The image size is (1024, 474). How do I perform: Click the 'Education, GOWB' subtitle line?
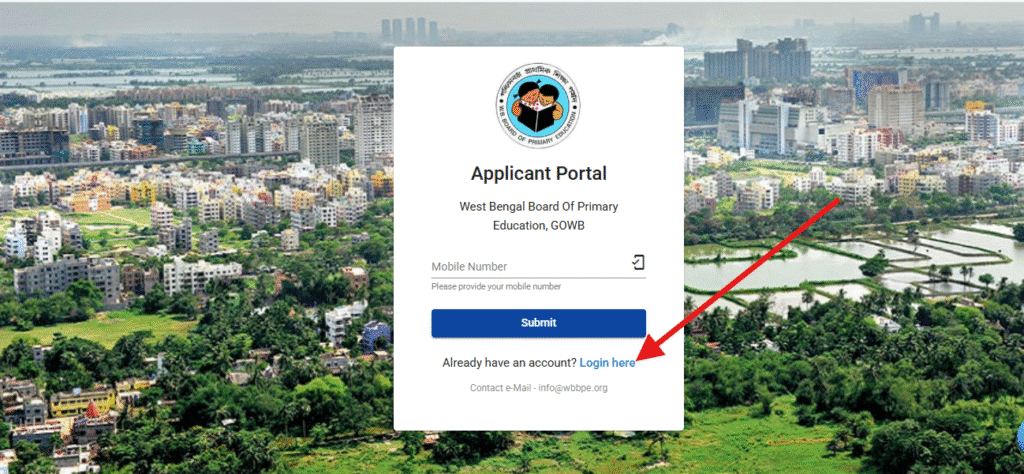tap(538, 225)
